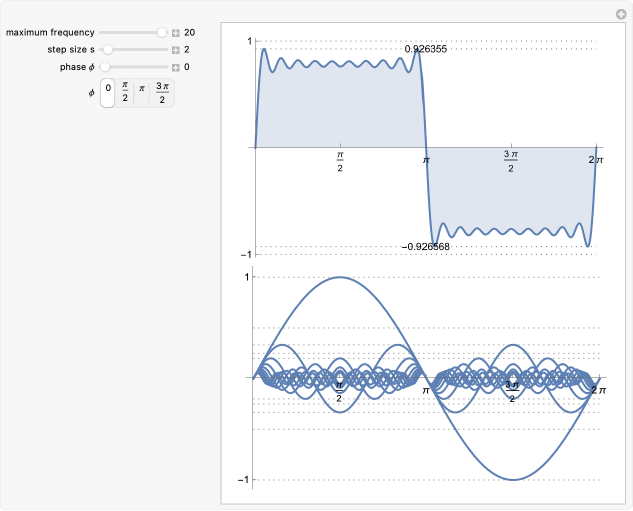Image resolution: width=633 pixels, height=511 pixels.
Task: Click the maximum frequency slider thumb
Action: tap(162, 32)
